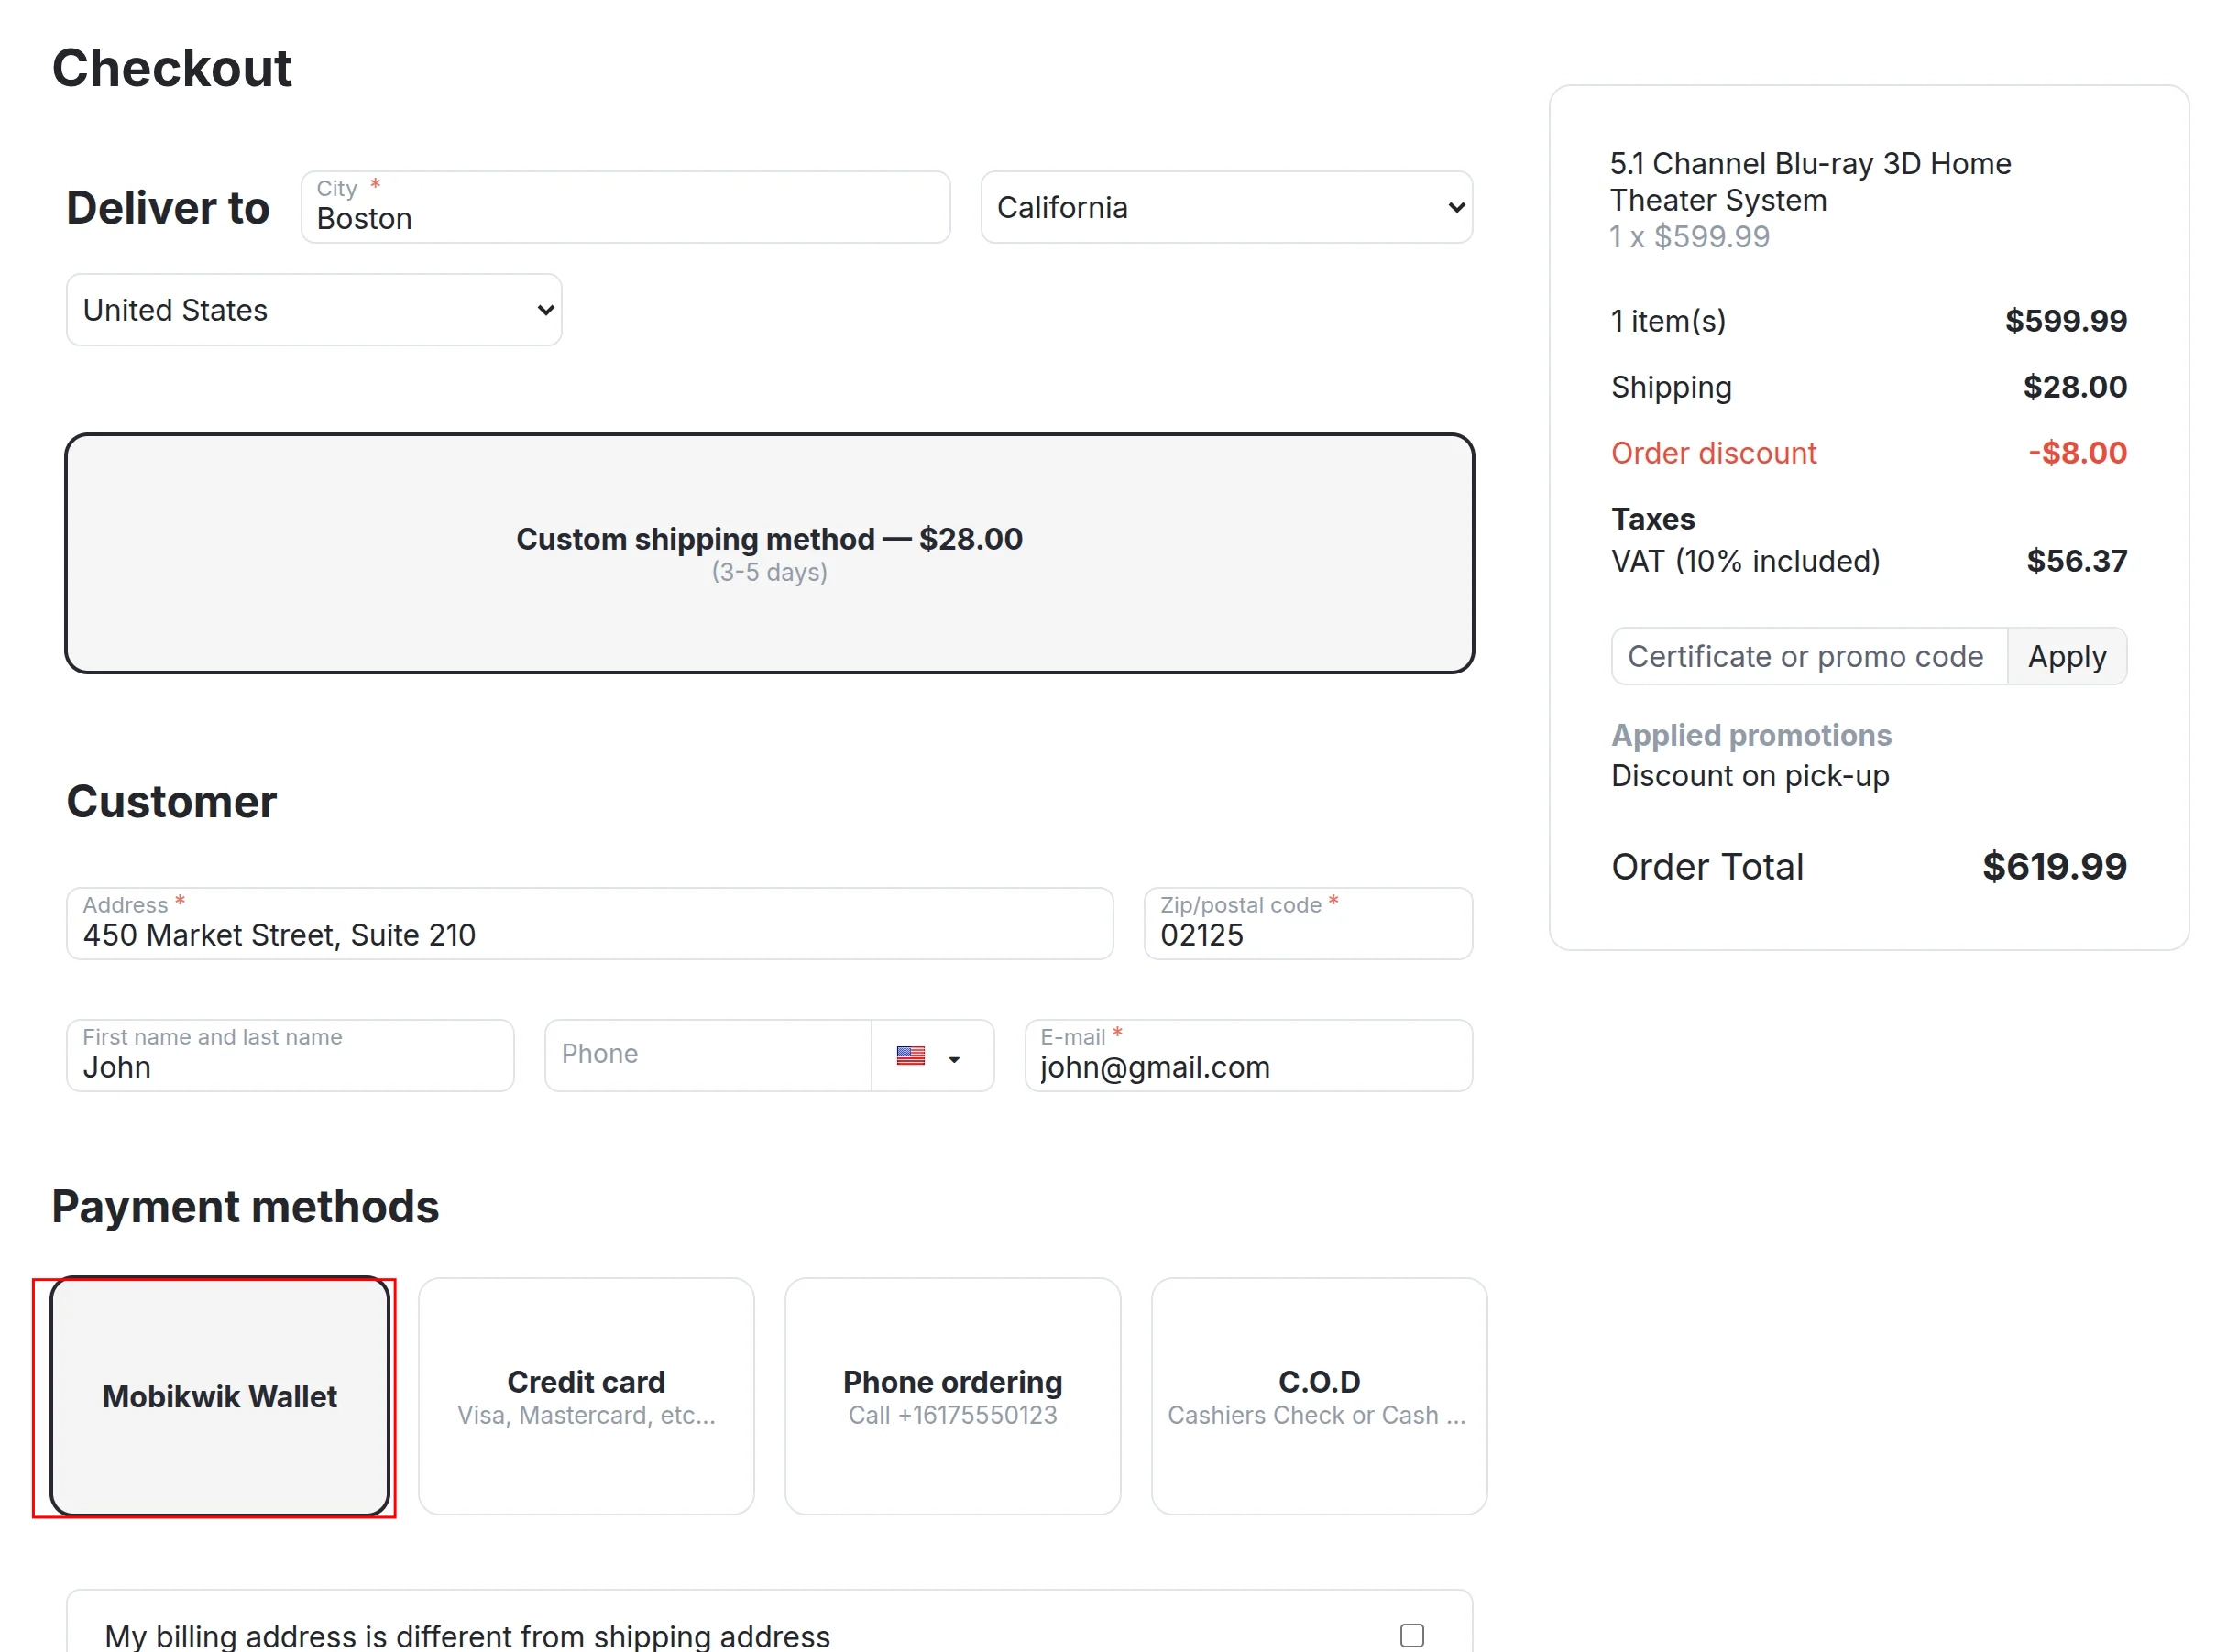
Task: Open the phone country code dropdown arrow
Action: pos(954,1060)
